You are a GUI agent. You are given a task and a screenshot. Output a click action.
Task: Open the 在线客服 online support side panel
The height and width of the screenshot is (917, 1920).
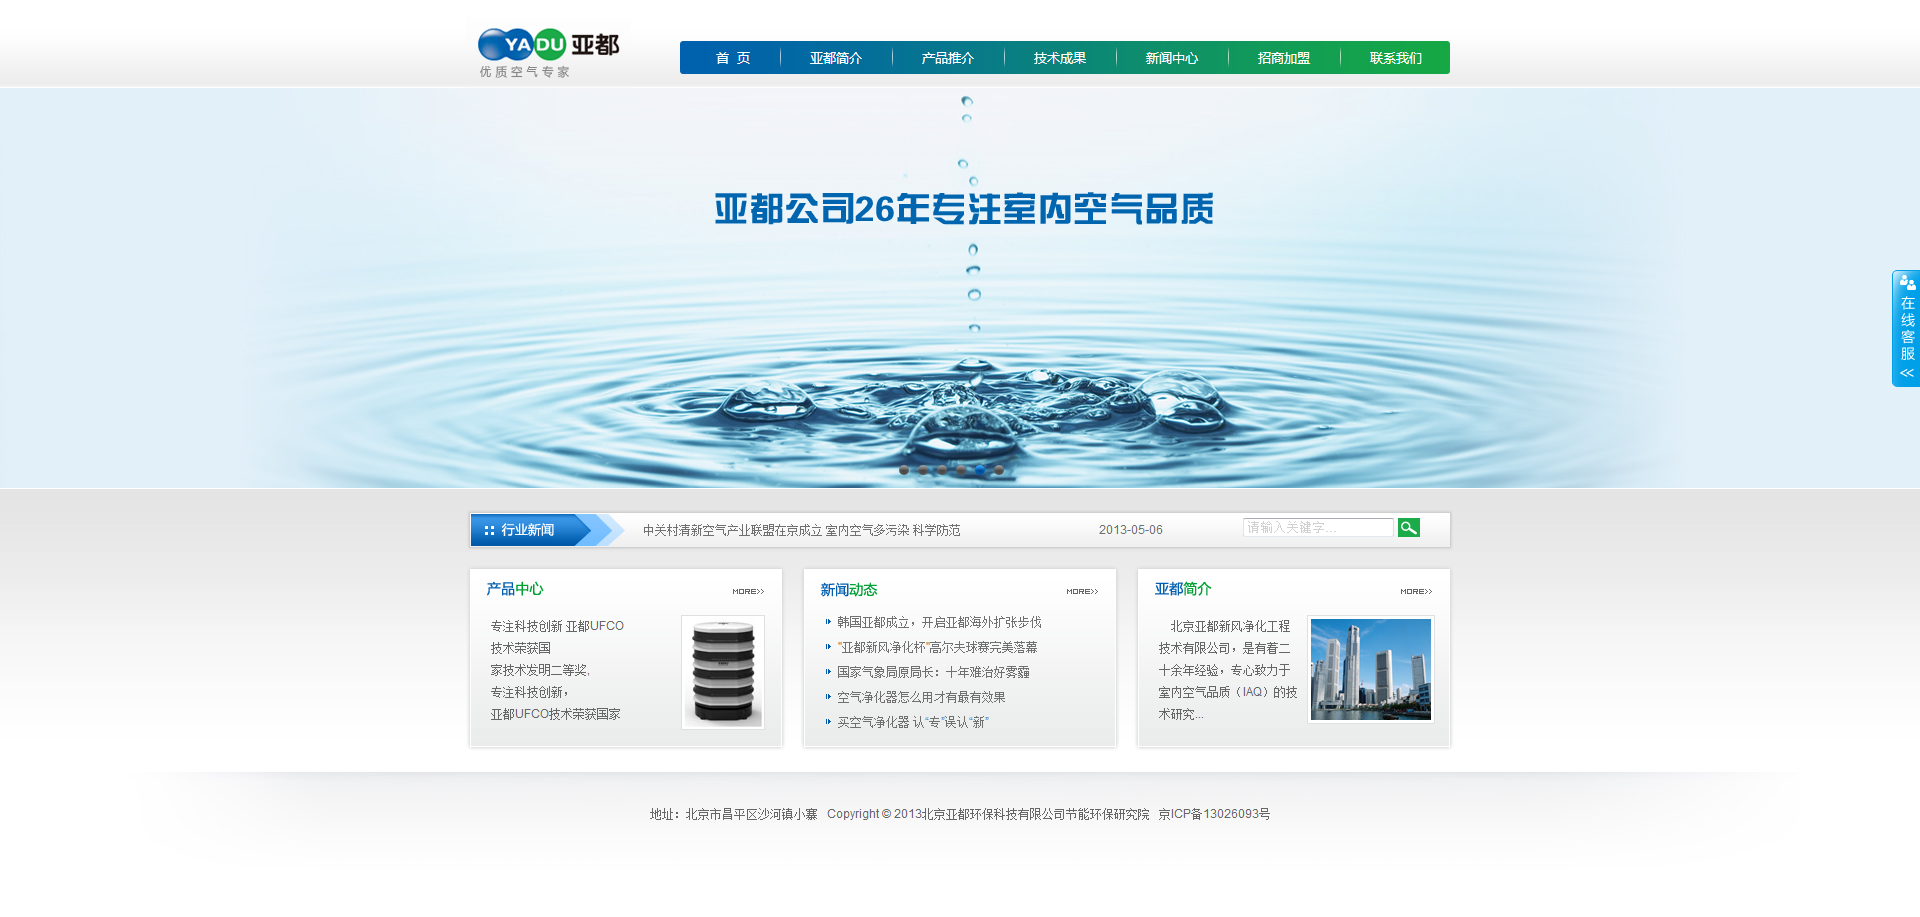coord(1906,328)
